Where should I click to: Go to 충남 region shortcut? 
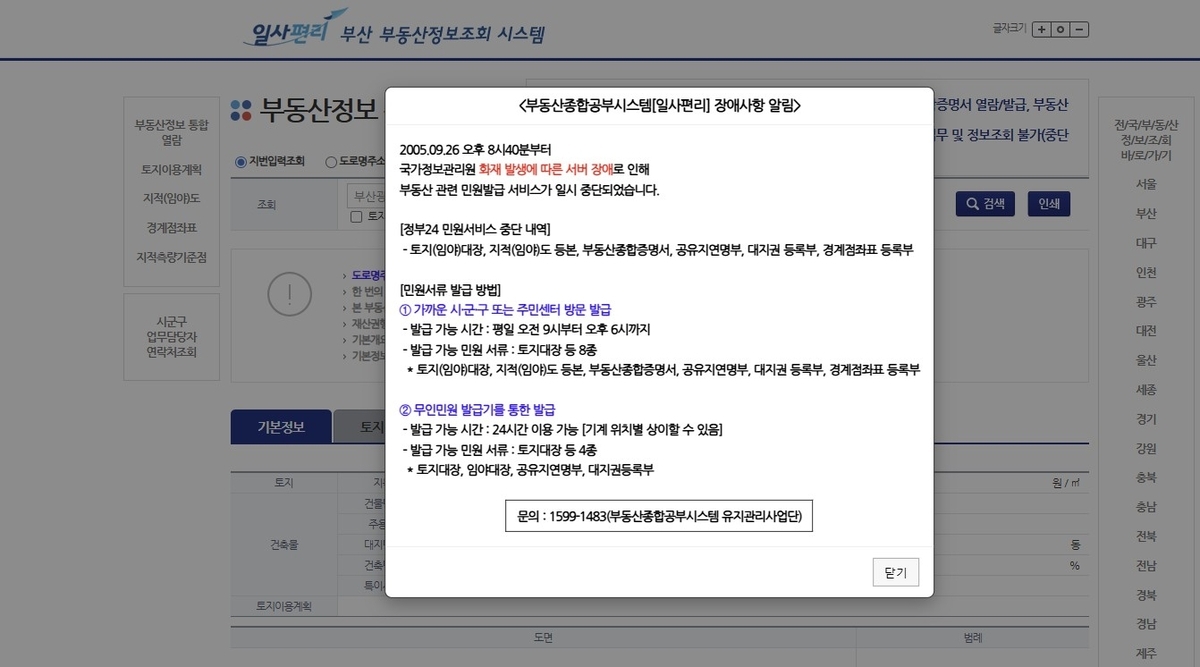[1146, 507]
